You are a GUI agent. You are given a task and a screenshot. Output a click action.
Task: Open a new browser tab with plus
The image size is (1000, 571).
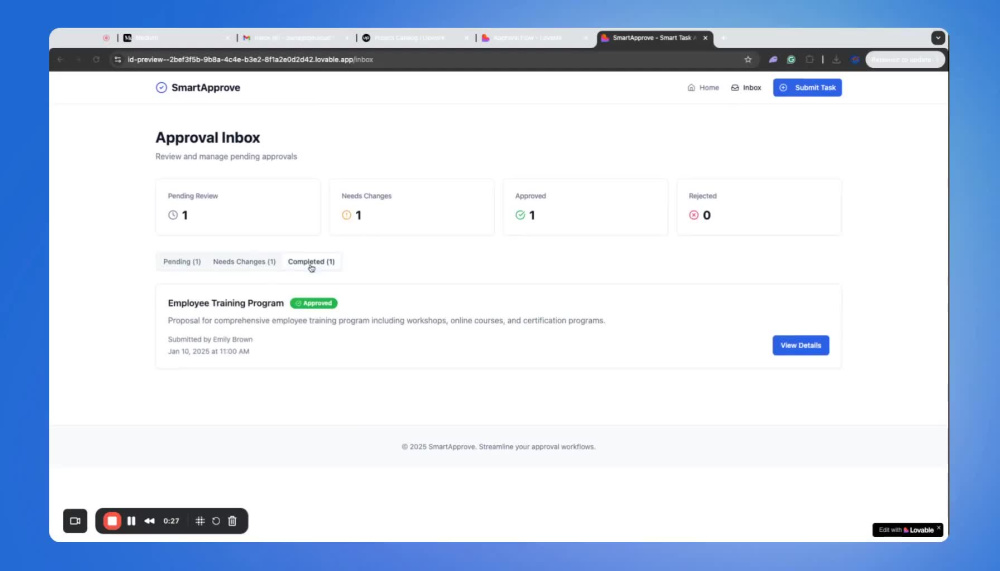(723, 38)
